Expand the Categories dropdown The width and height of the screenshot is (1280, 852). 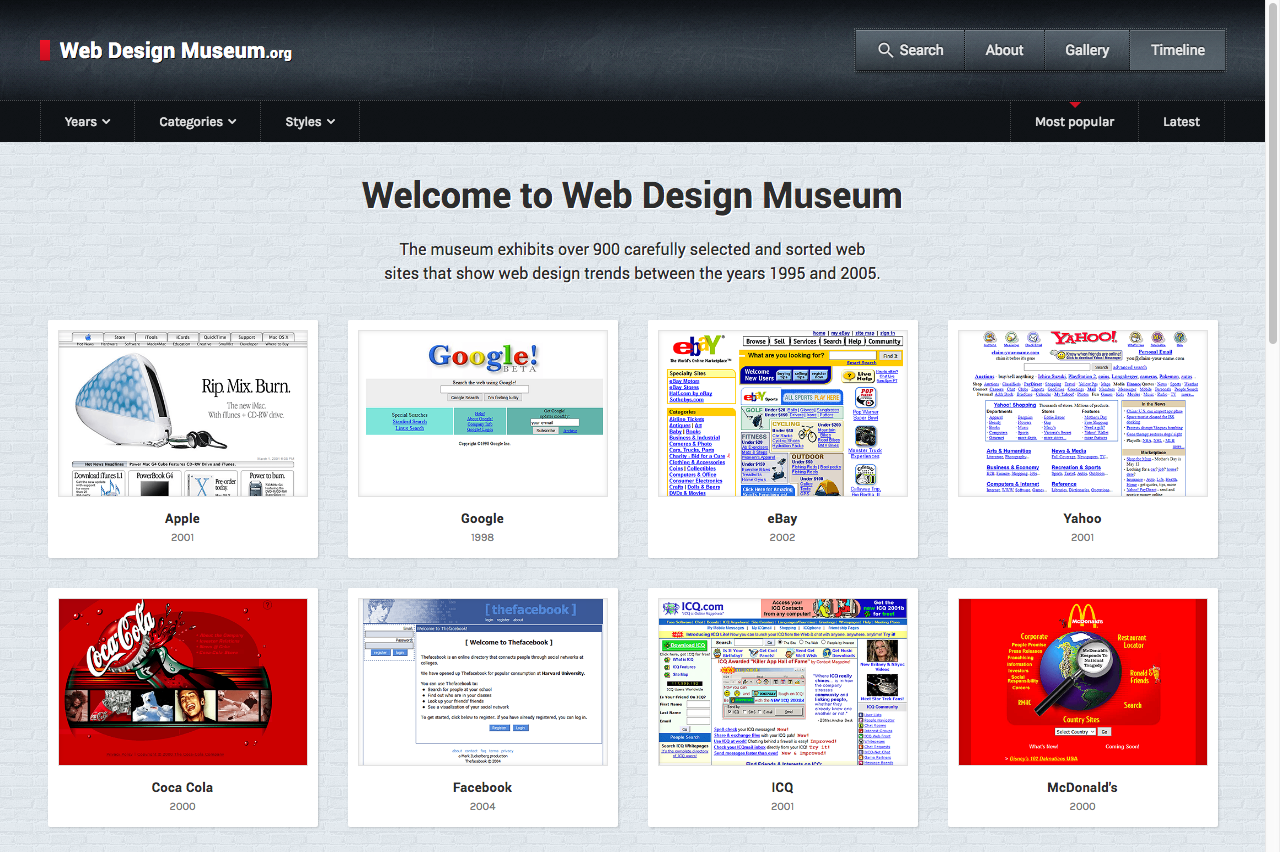click(197, 121)
